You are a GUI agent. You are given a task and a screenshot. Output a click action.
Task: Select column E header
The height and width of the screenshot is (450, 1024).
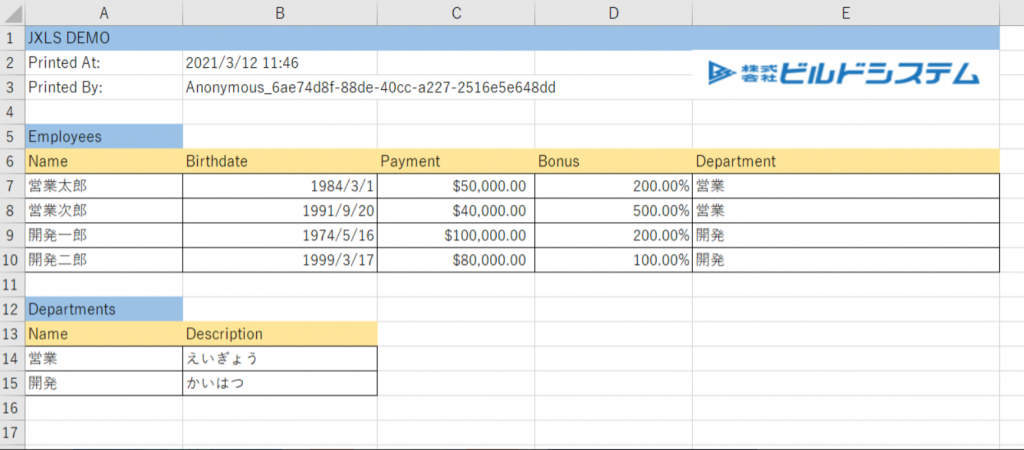tap(845, 13)
